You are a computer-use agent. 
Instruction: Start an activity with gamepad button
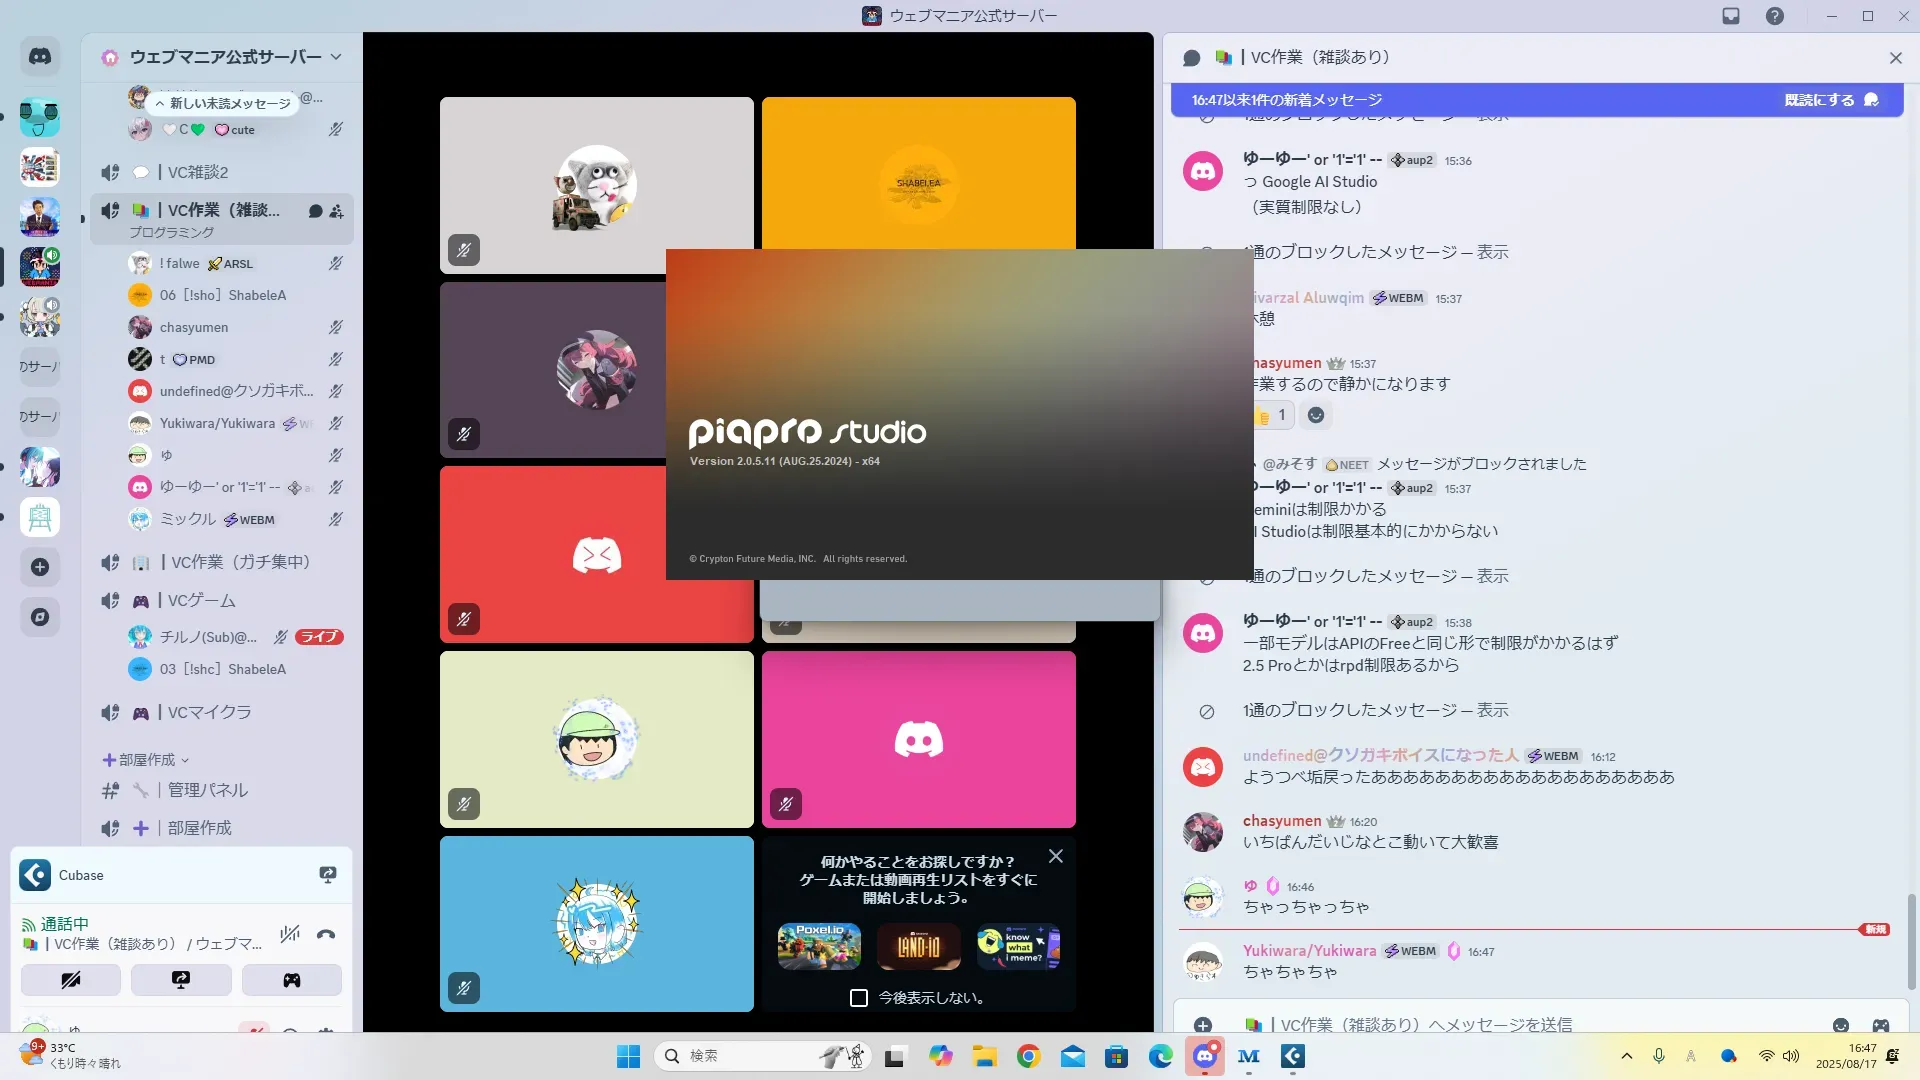coord(291,980)
